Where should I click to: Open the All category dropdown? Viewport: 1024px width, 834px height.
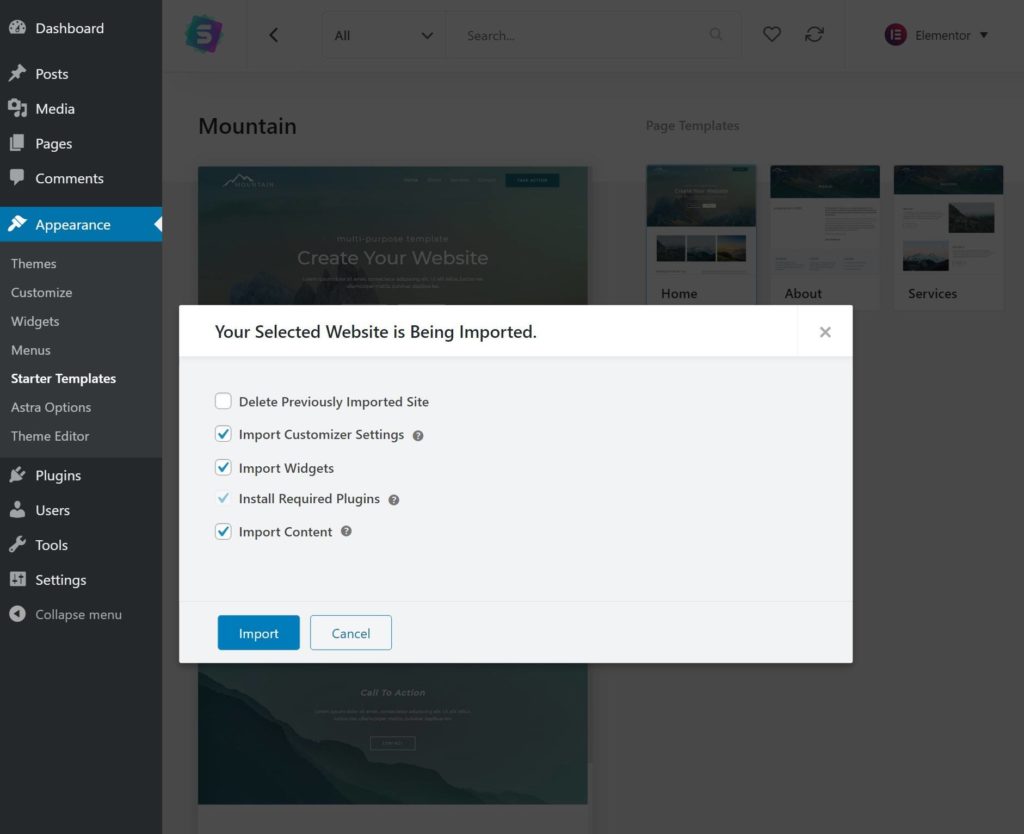tap(384, 35)
